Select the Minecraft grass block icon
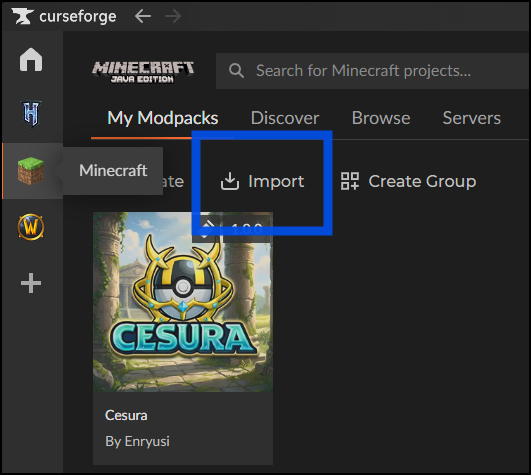 tap(31, 171)
